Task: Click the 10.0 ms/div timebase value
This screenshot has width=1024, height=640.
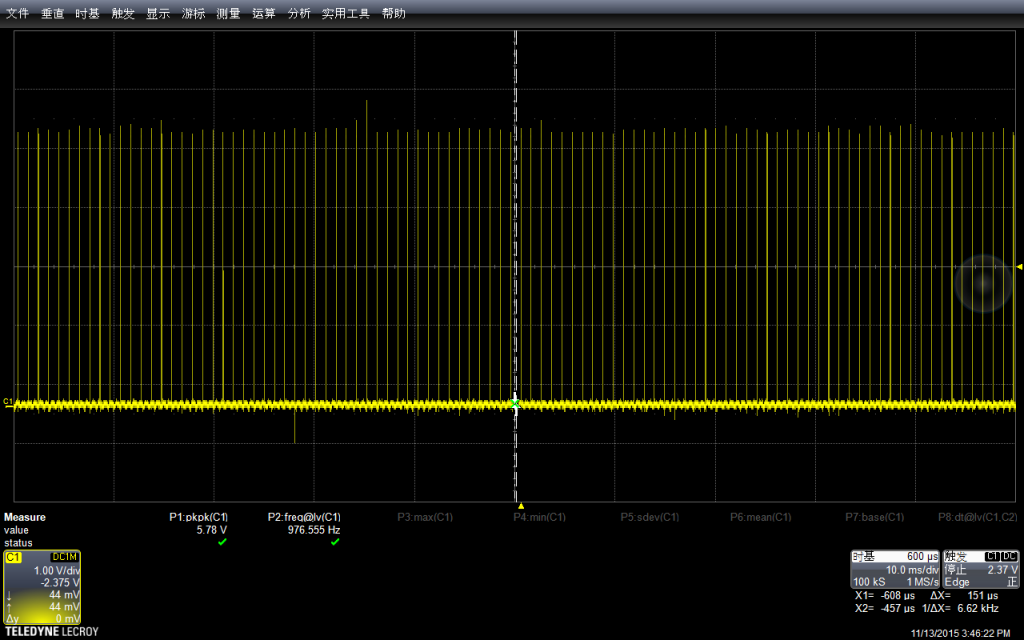Action: [x=912, y=570]
